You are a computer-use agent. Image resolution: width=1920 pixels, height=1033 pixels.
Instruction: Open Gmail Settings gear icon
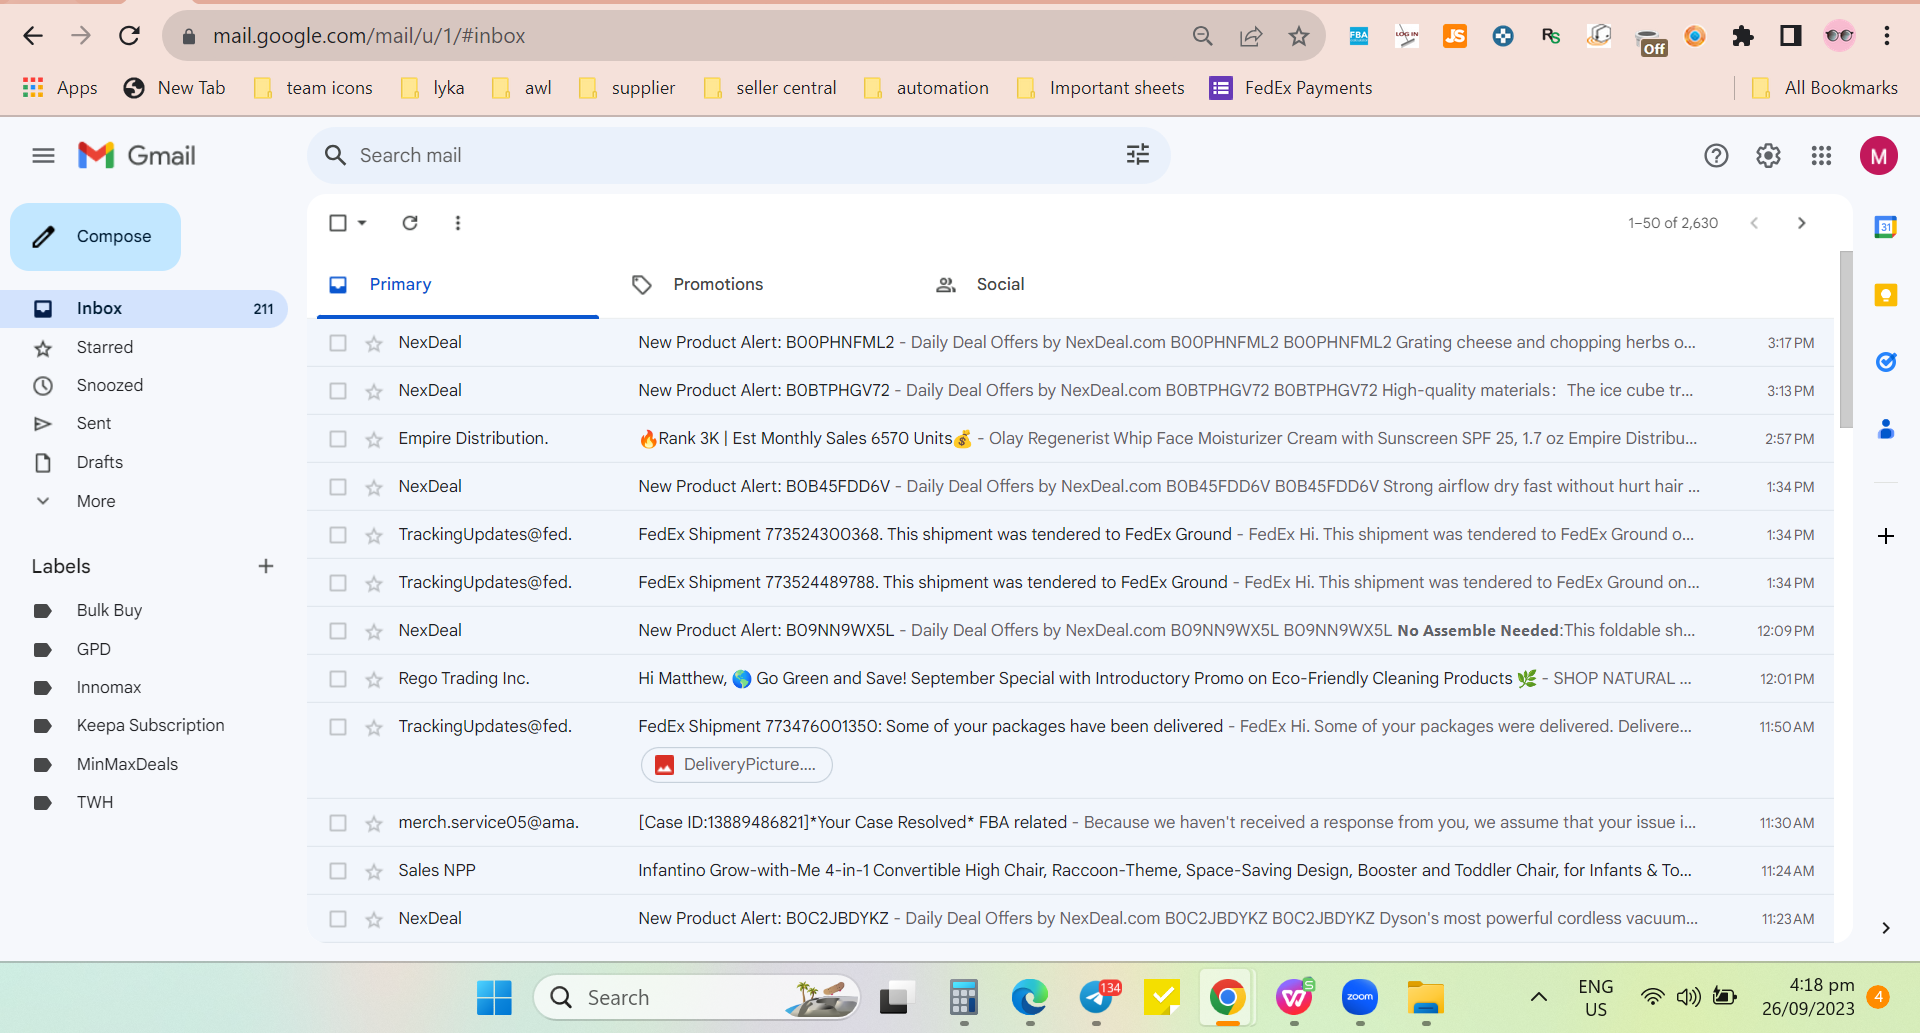[x=1768, y=155]
